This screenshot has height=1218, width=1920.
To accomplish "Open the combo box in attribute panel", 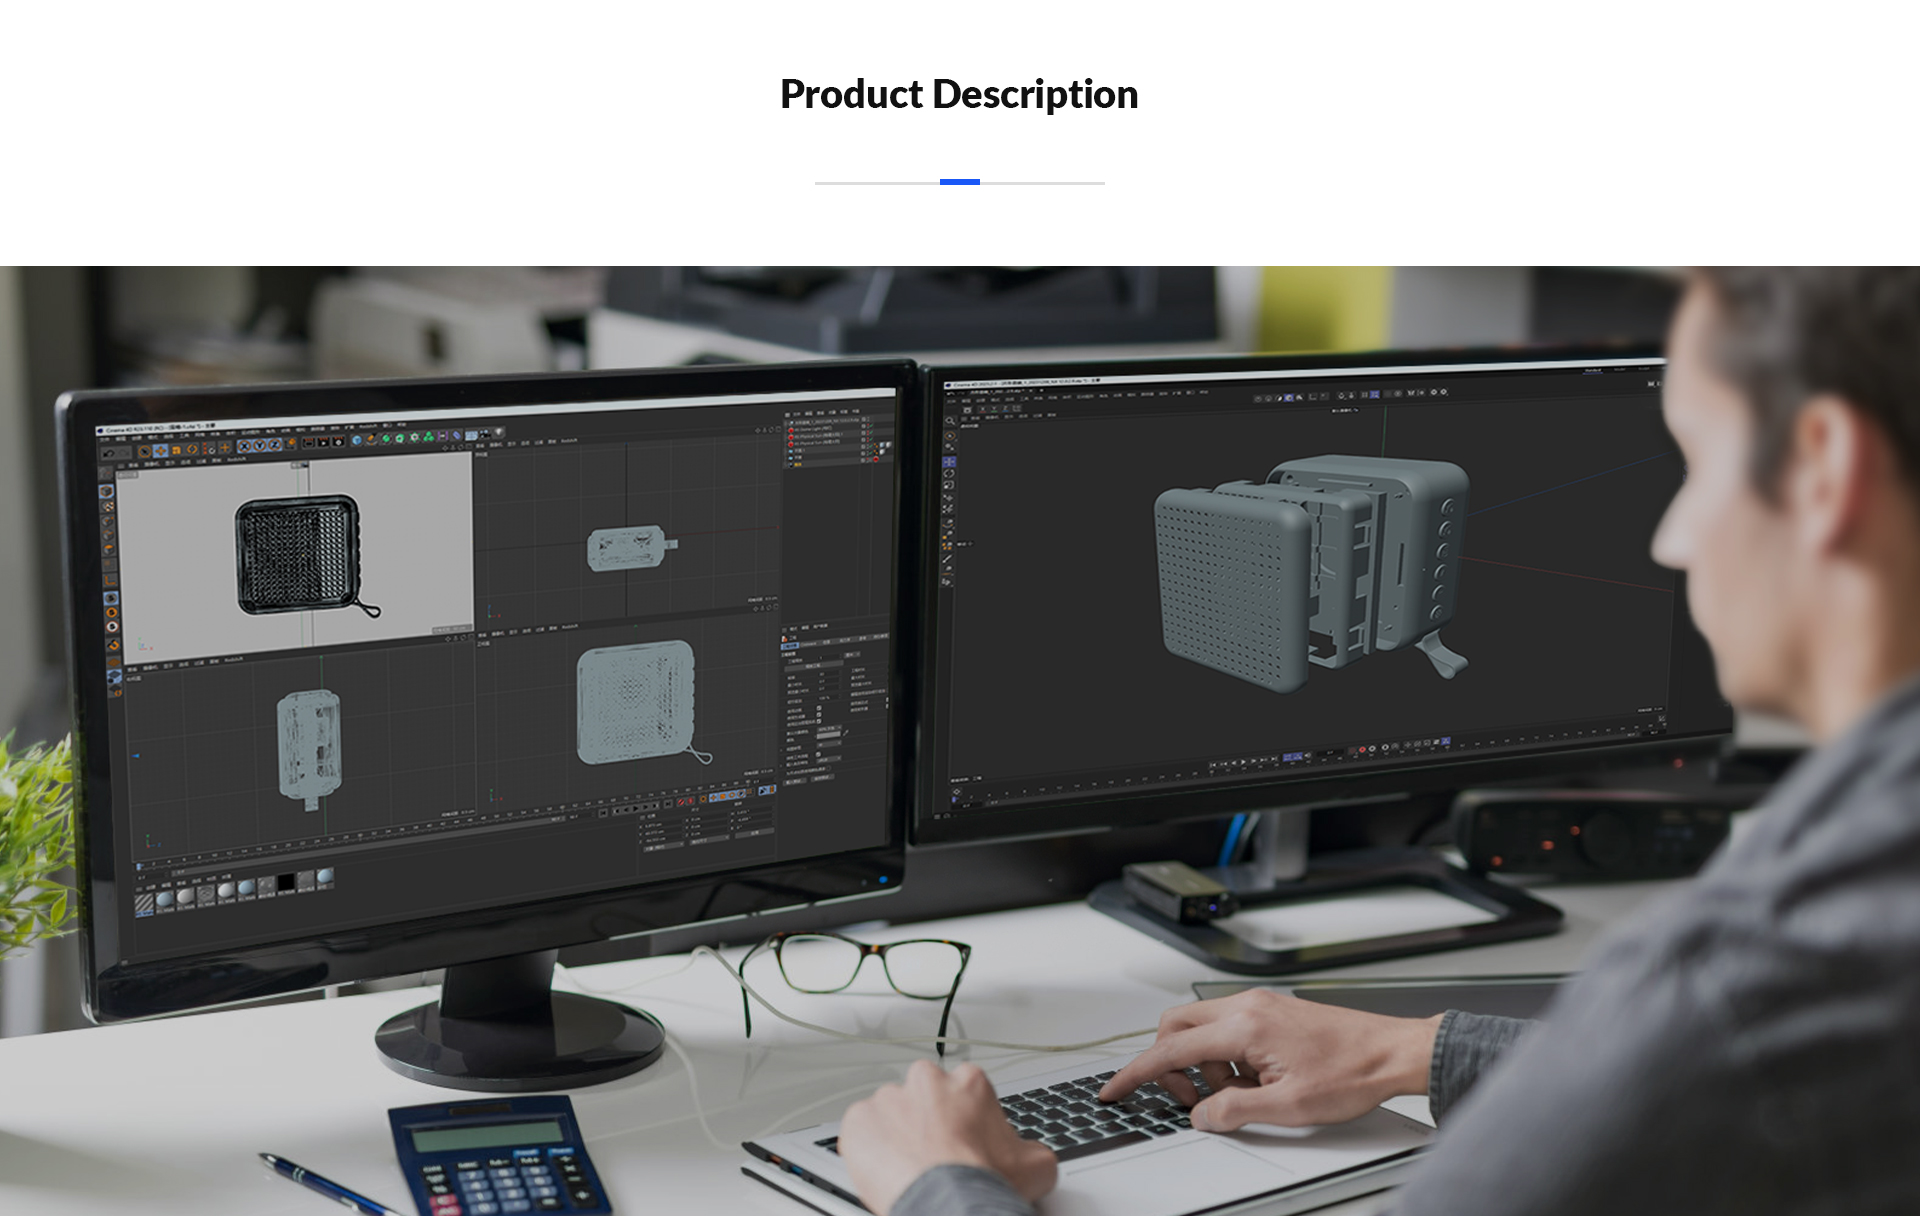I will (x=830, y=728).
